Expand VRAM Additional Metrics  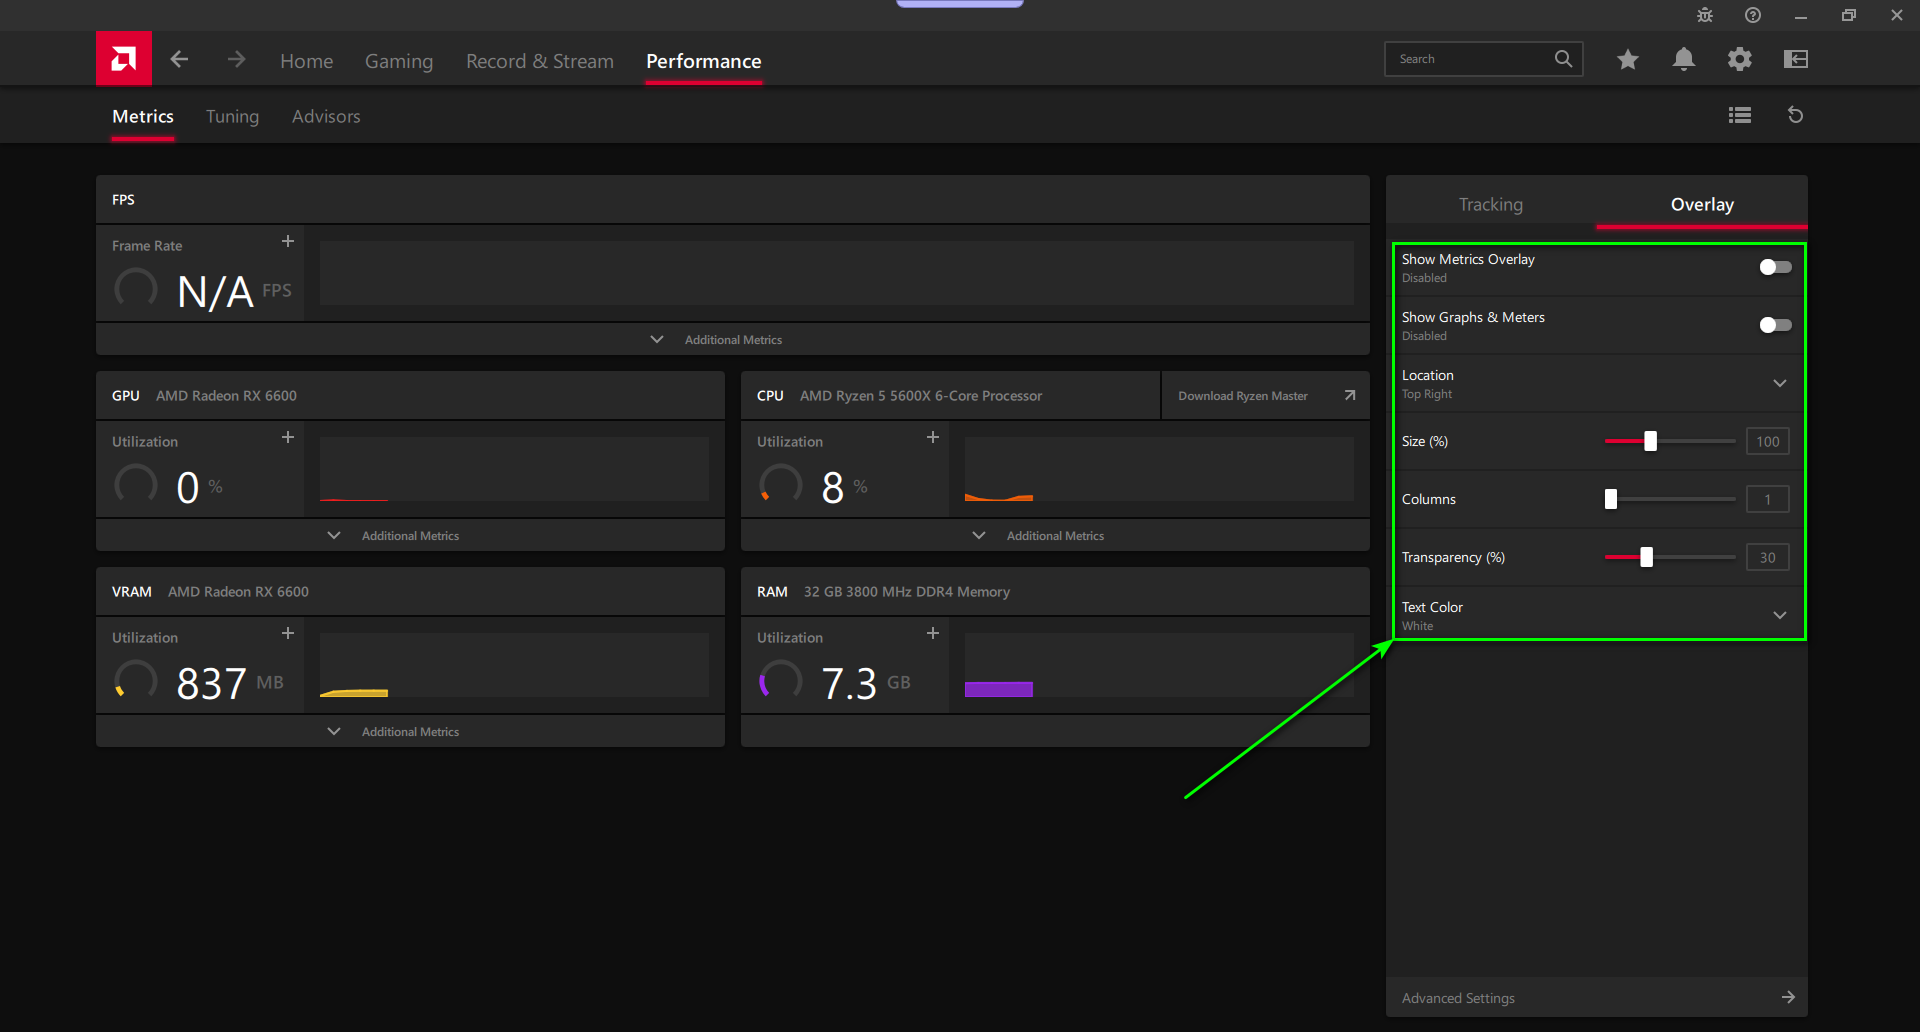point(410,731)
